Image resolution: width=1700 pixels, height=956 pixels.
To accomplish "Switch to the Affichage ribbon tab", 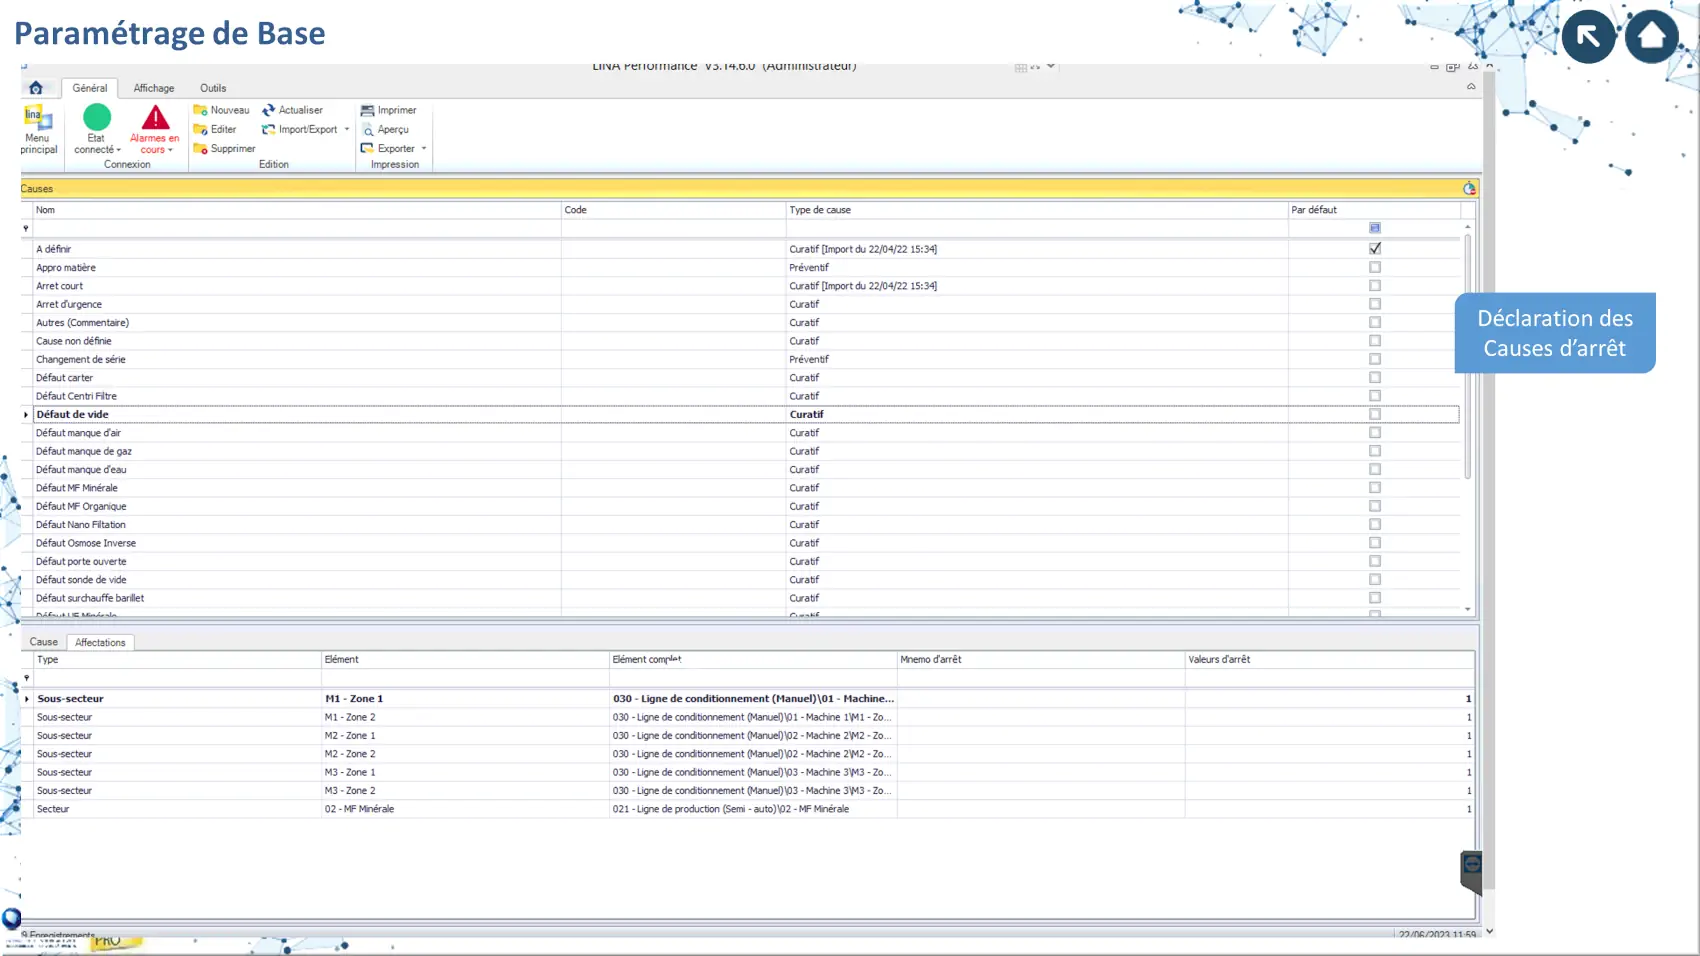I will click(x=154, y=88).
